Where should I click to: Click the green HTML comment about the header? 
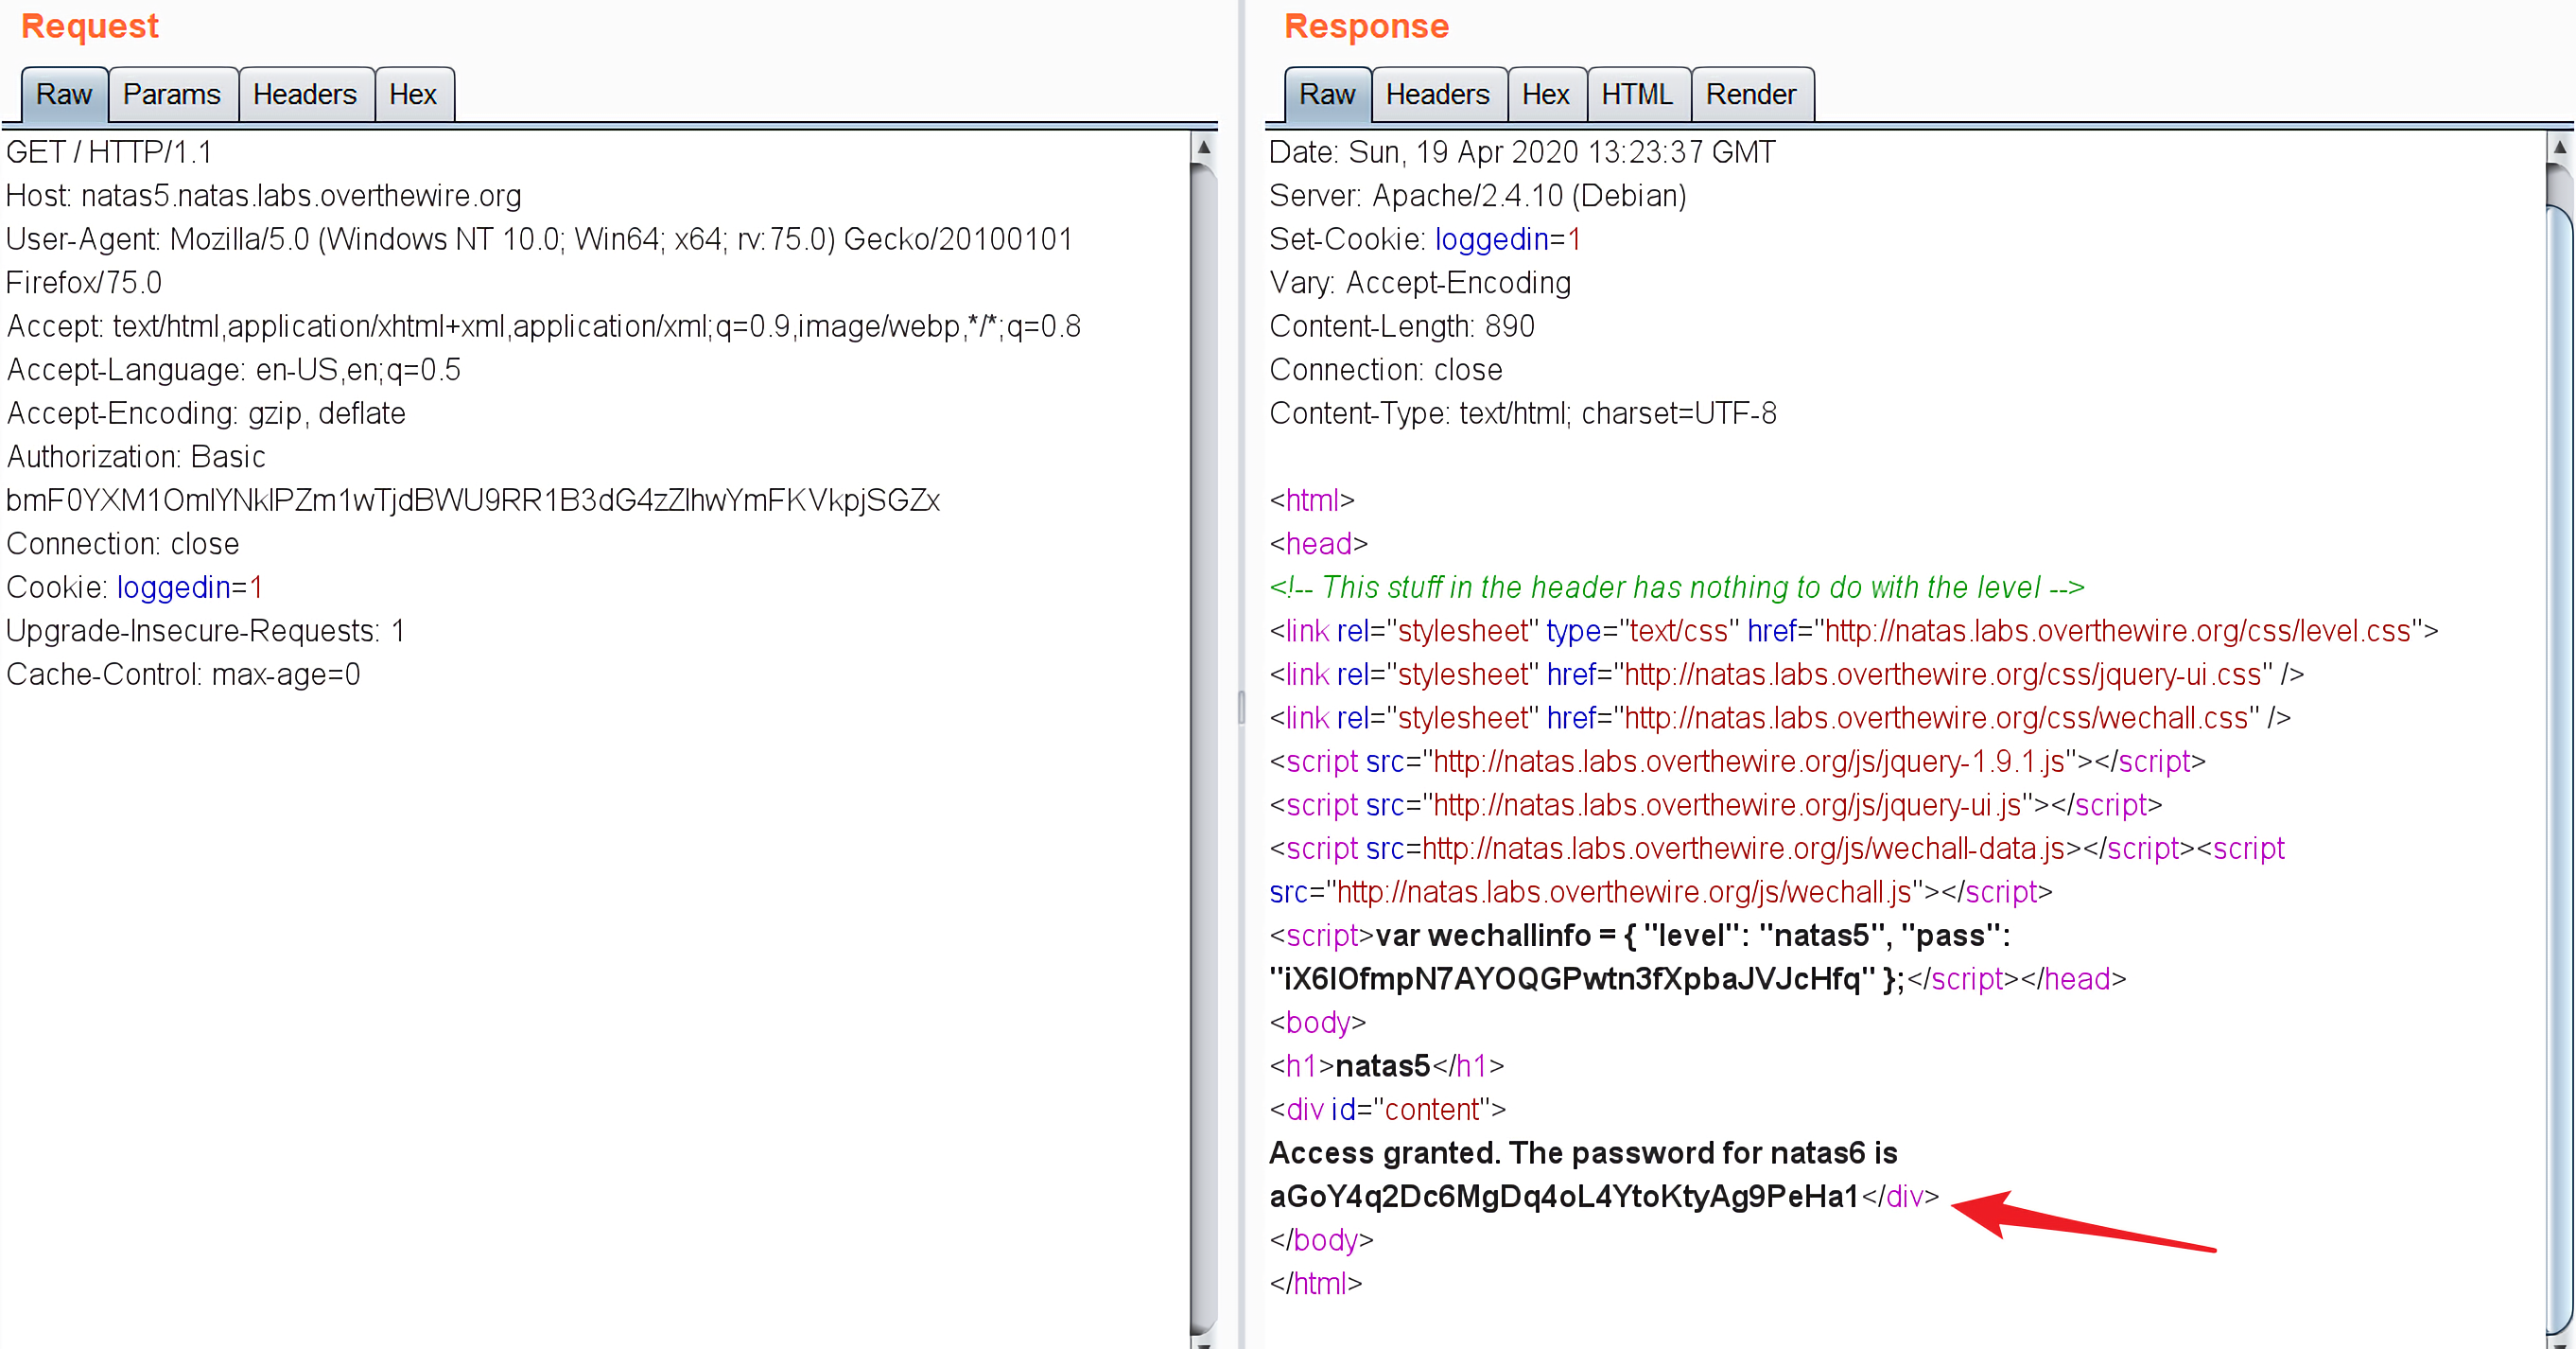(1677, 588)
